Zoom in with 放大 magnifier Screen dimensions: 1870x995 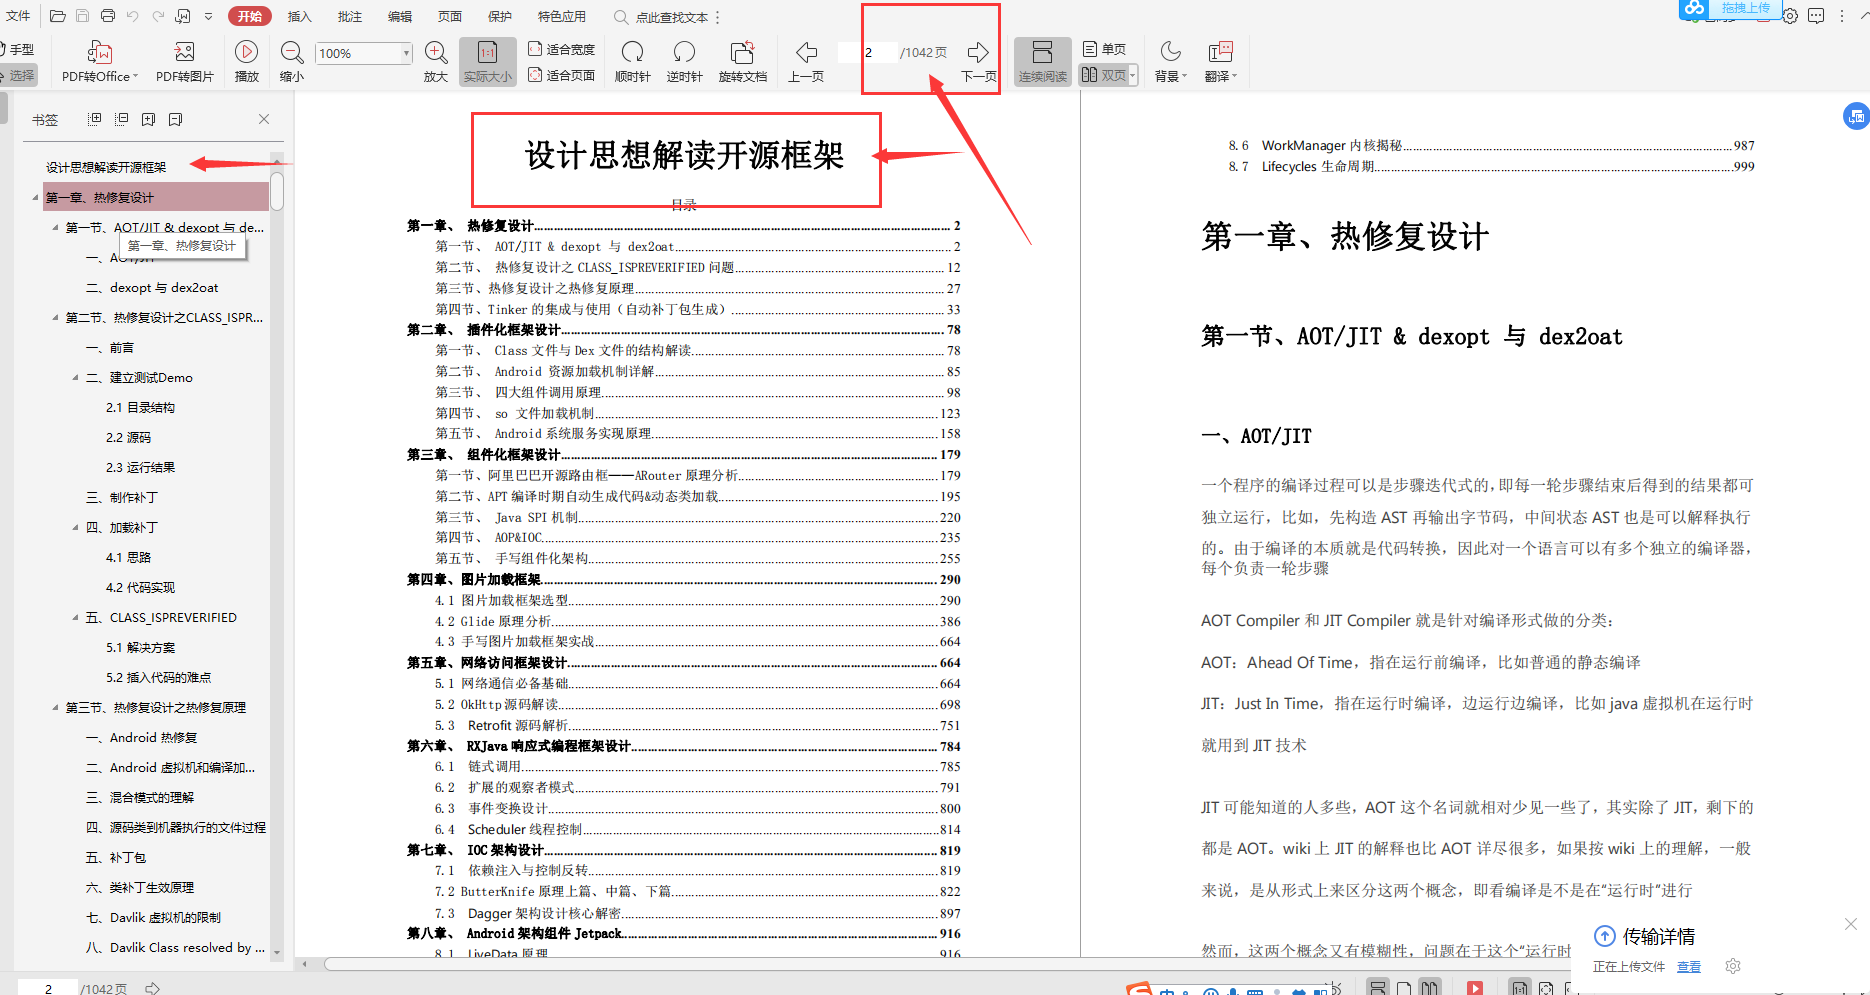pos(436,62)
